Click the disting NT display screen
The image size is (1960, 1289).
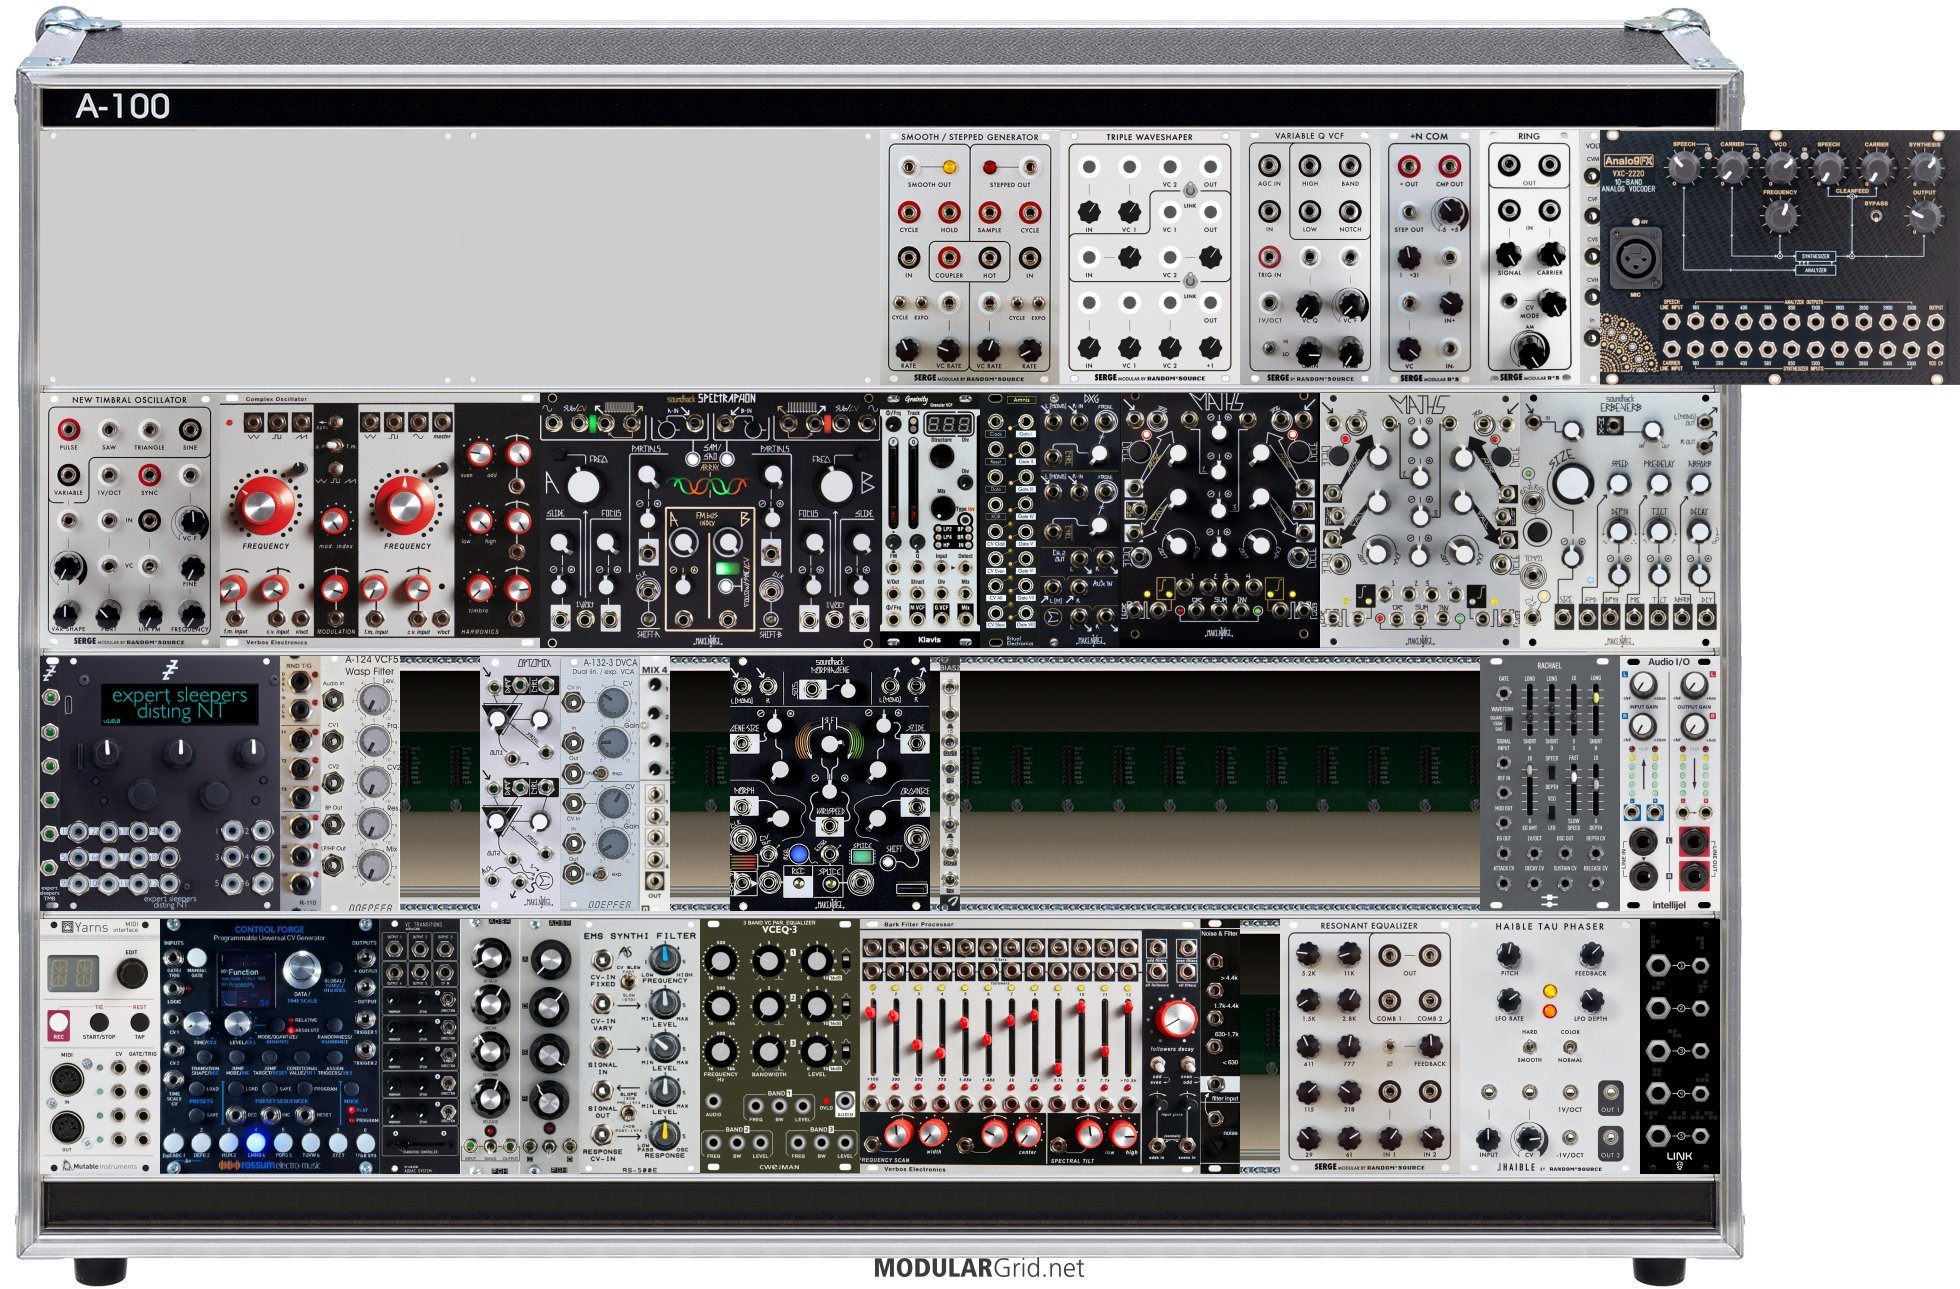click(x=179, y=703)
